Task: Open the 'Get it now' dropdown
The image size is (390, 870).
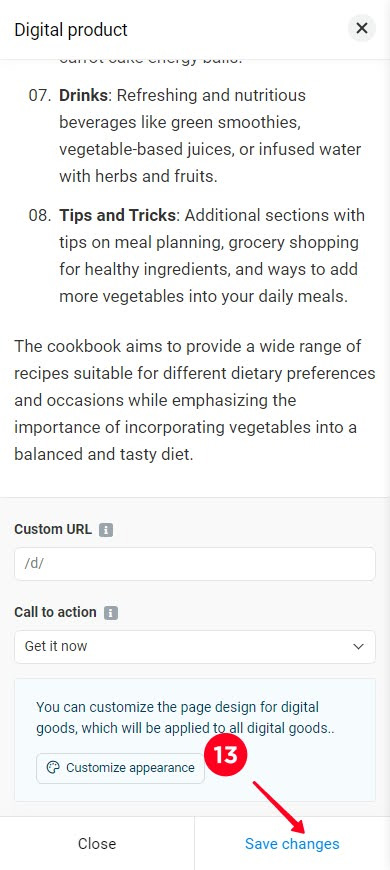Action: tap(195, 647)
